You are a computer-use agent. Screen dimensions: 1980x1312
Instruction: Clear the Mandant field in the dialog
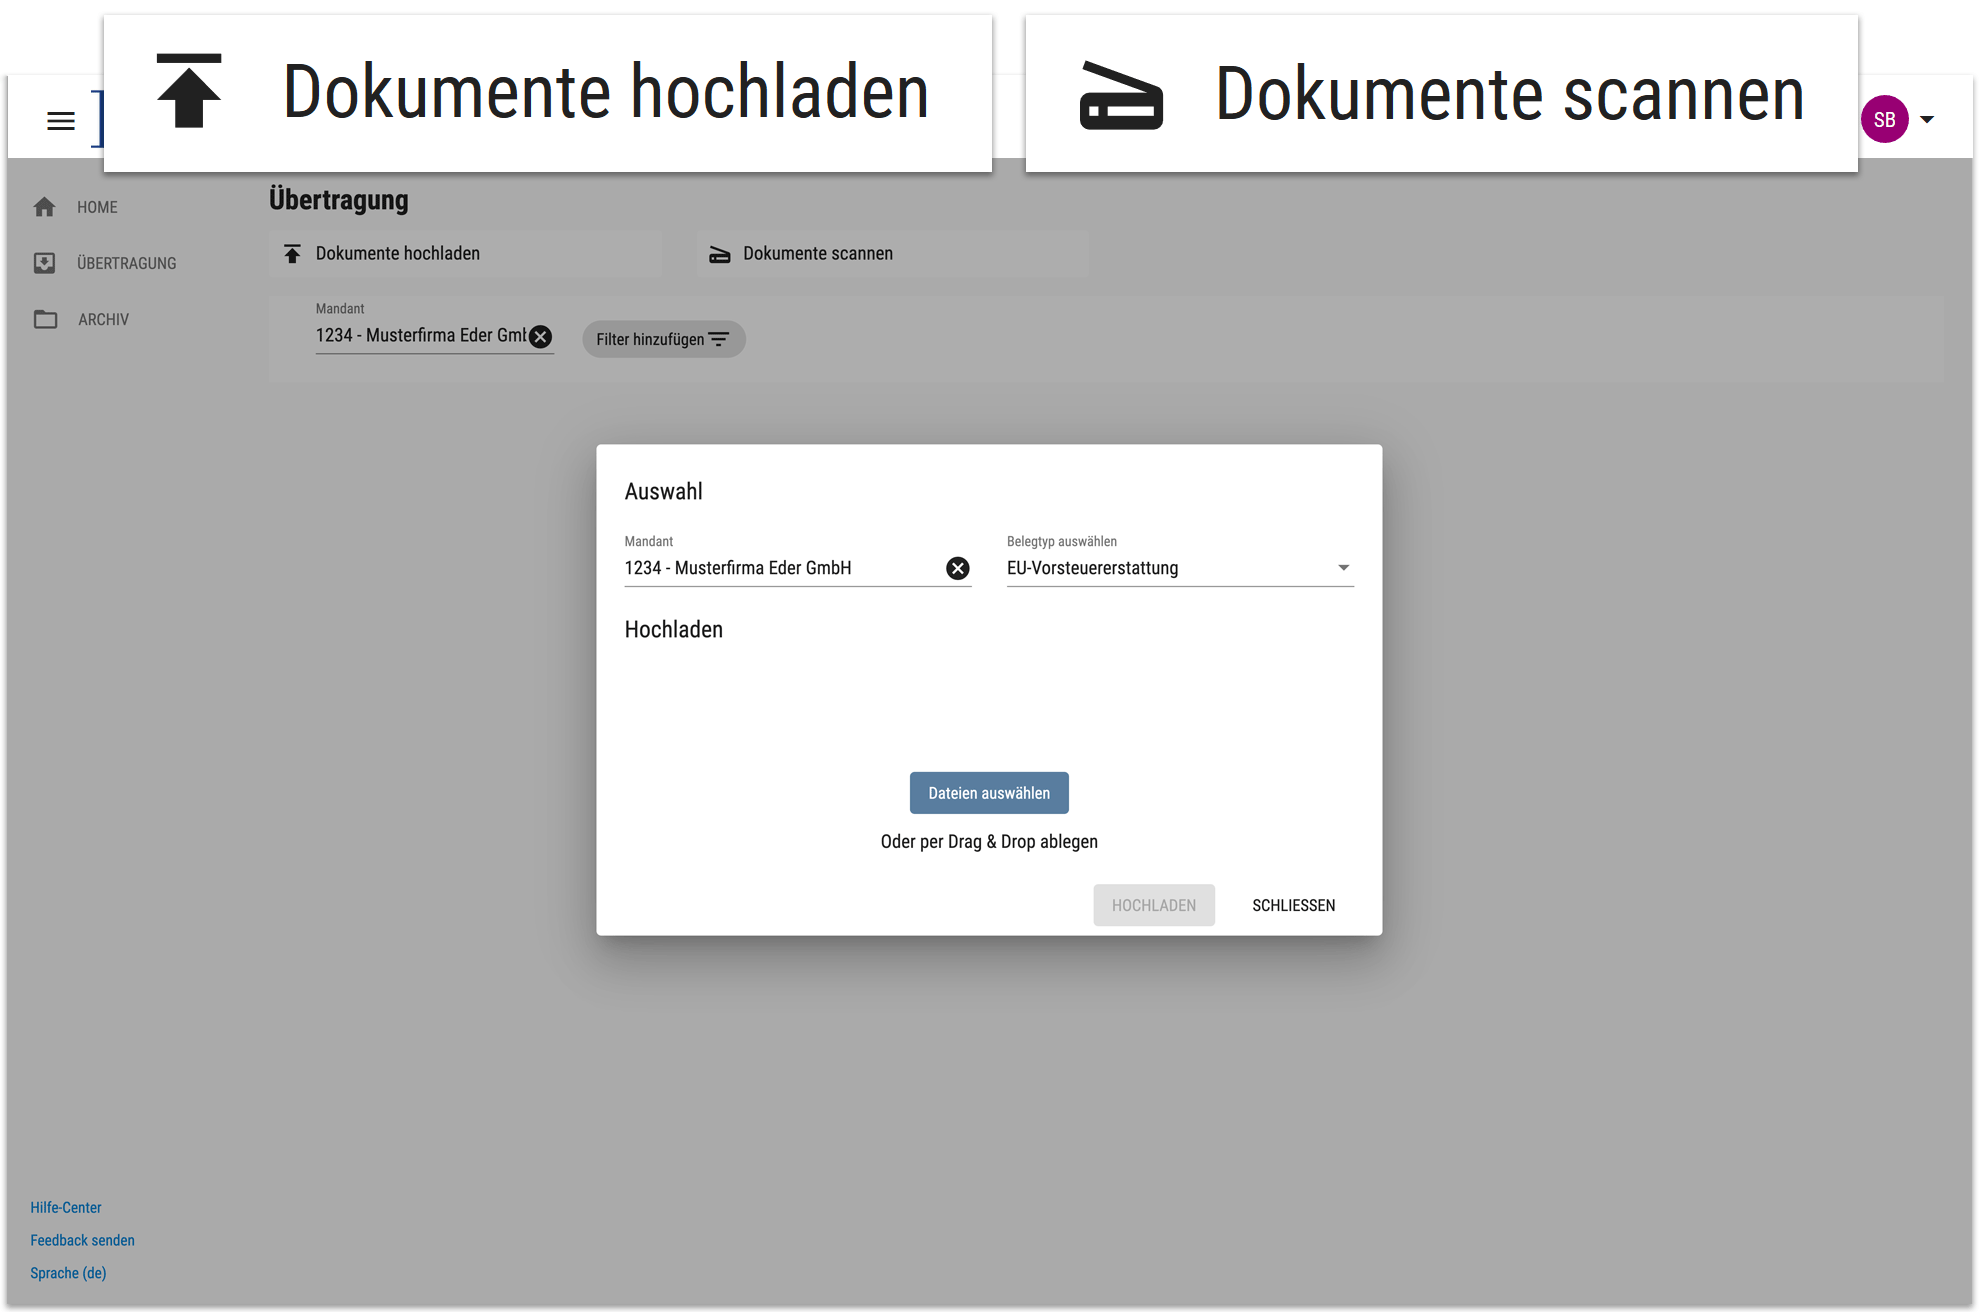pyautogui.click(x=957, y=568)
